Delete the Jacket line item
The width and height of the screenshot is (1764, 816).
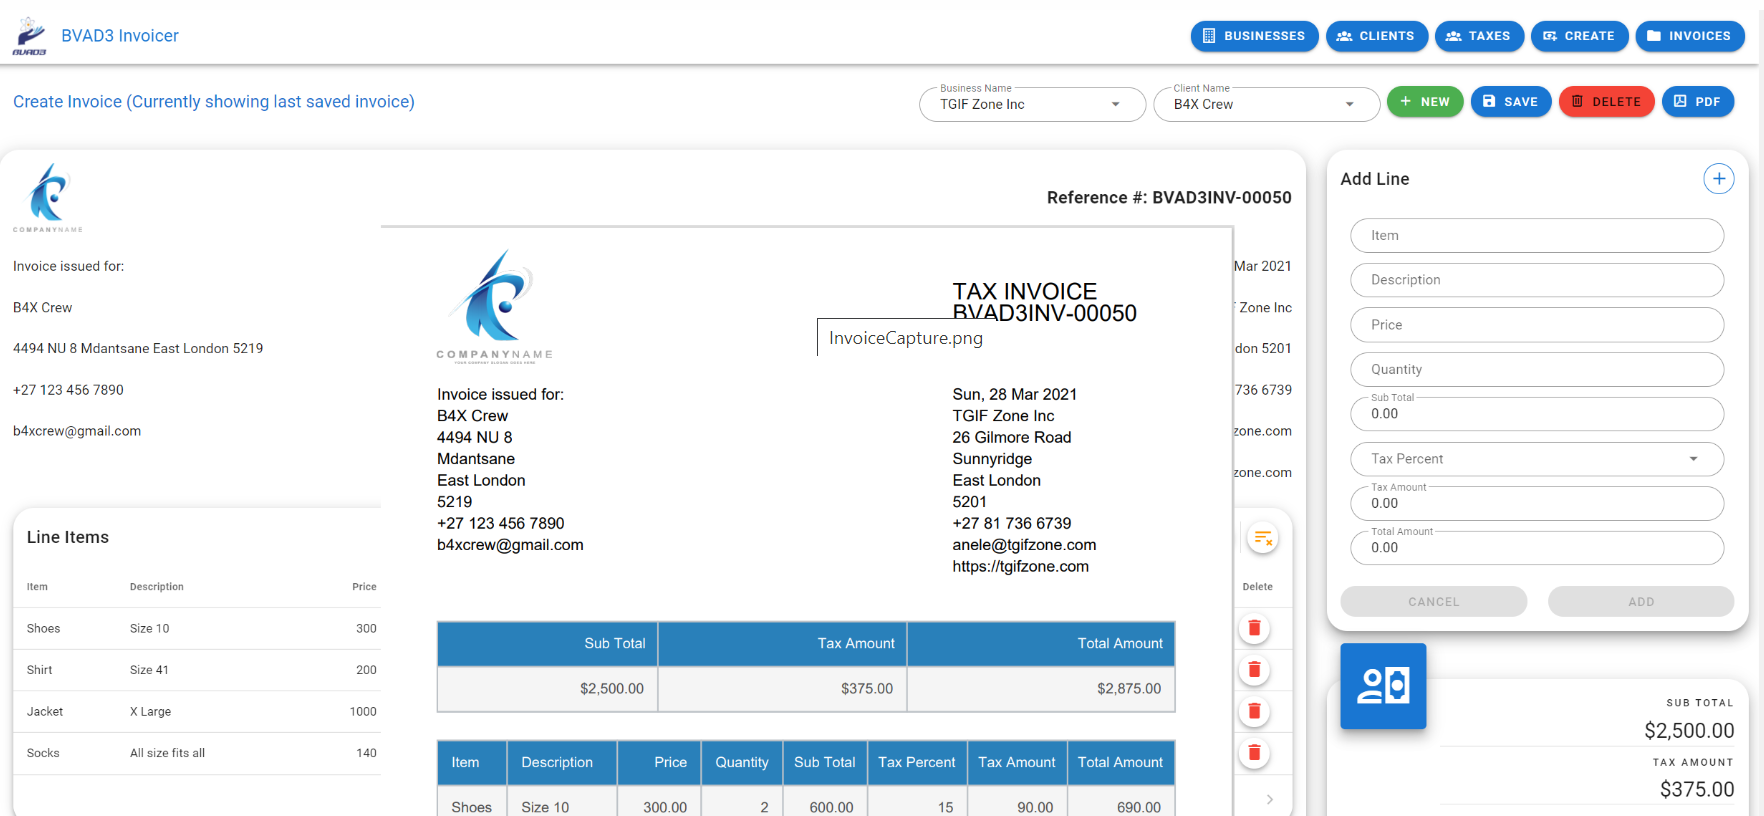[x=1254, y=711]
